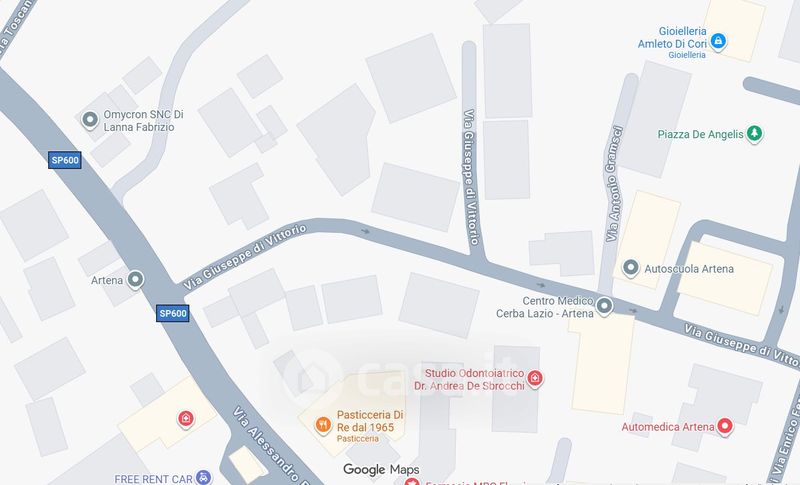Click the Centro Medico Cerba Lazio pin
This screenshot has width=800, height=485.
(605, 306)
